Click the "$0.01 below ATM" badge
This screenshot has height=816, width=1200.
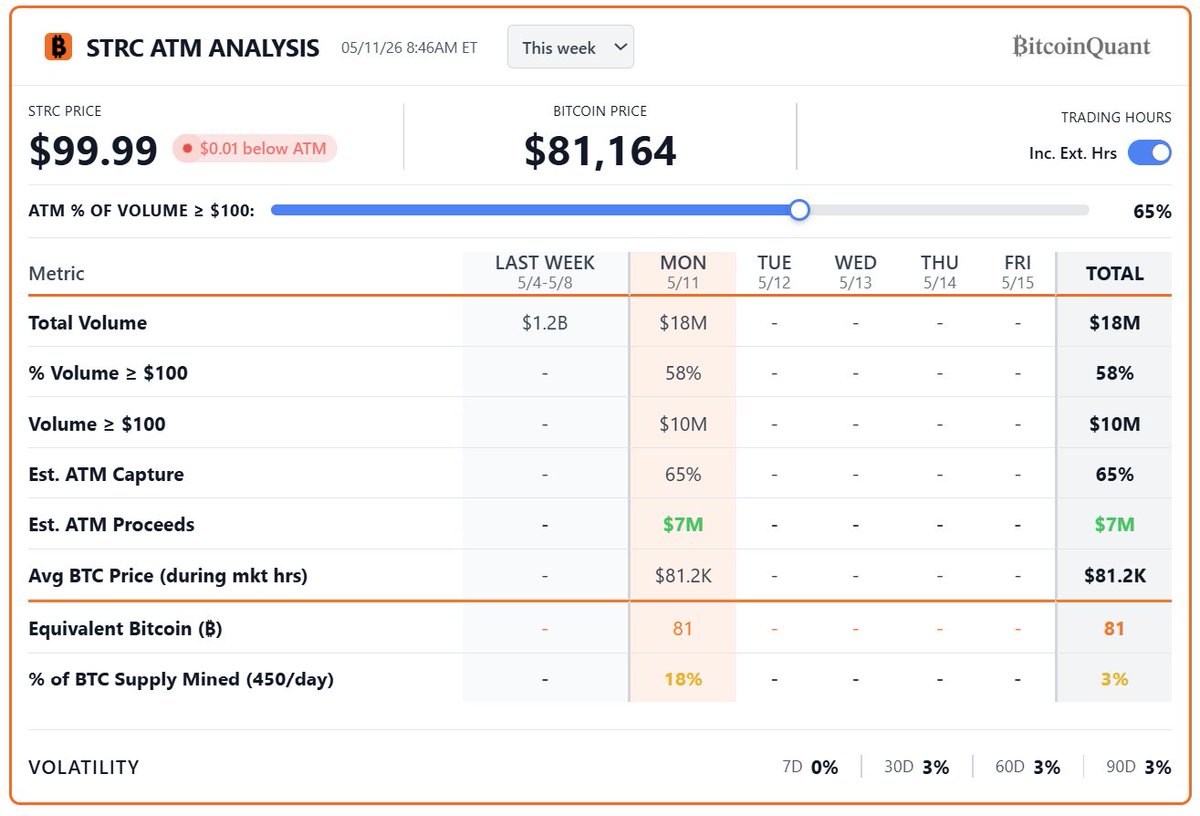[255, 149]
